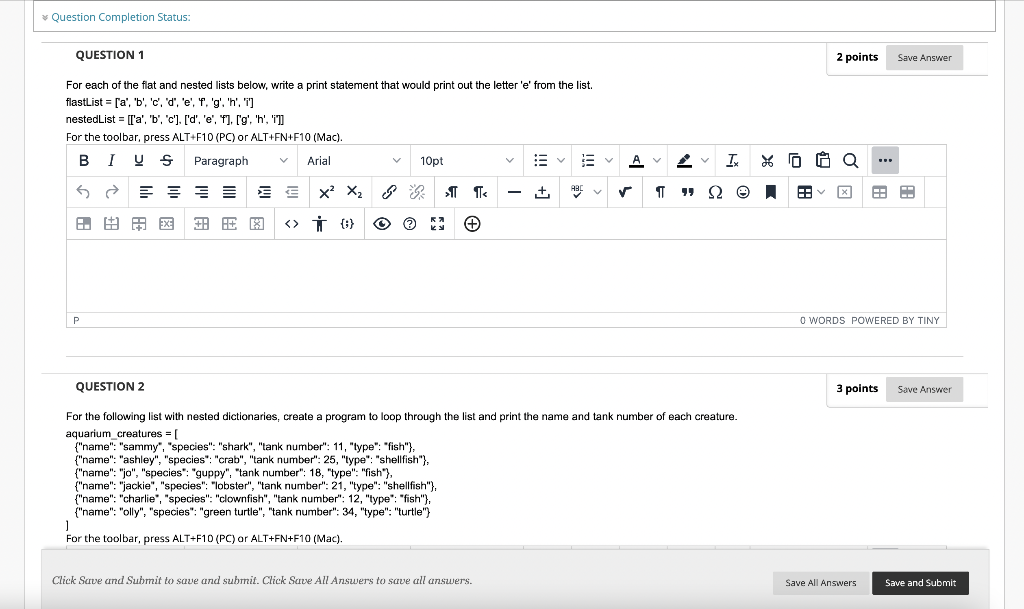Open highlight color picker dropdown arrow
The image size is (1024, 609).
click(705, 161)
